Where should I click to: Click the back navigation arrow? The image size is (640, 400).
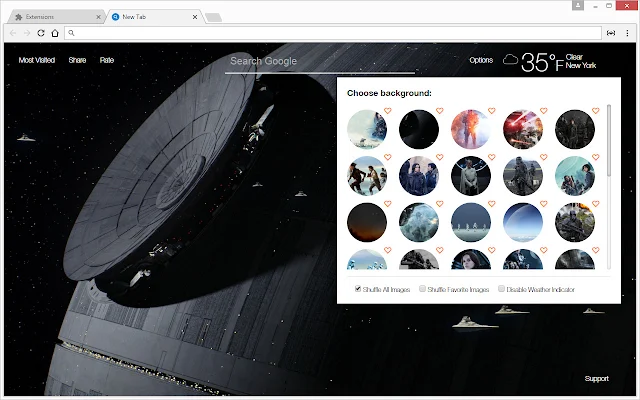pyautogui.click(x=13, y=33)
